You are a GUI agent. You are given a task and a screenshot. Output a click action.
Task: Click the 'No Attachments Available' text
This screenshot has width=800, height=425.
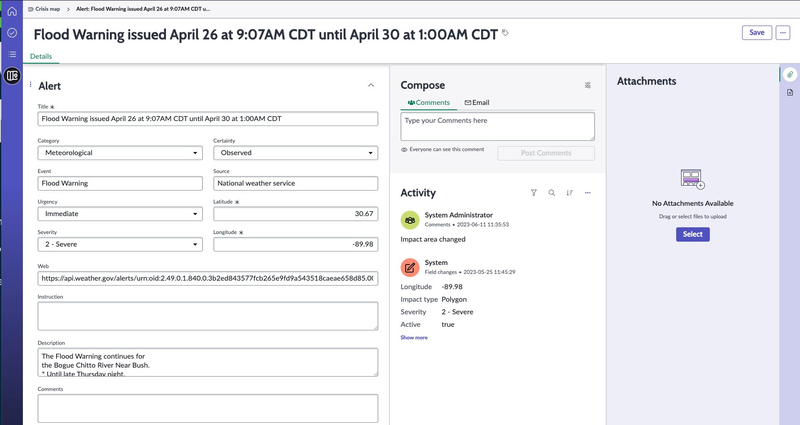pos(692,203)
